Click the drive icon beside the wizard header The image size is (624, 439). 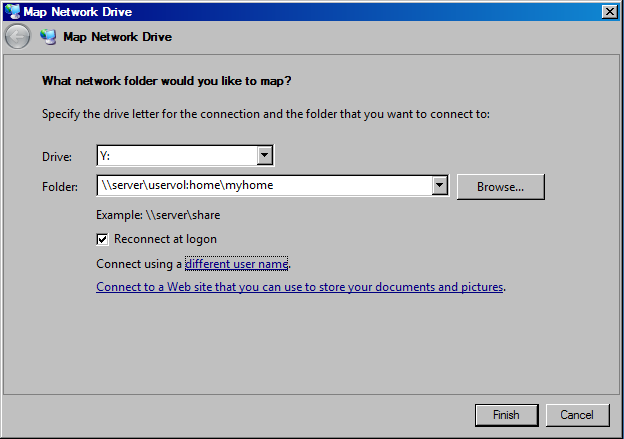tap(47, 37)
